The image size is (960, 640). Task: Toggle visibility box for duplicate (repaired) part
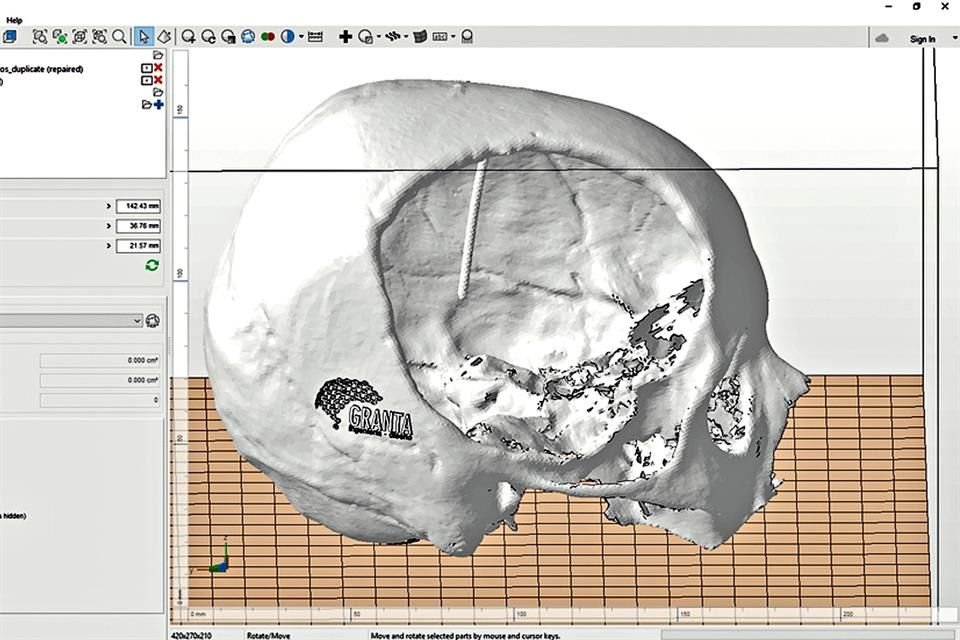pos(147,68)
